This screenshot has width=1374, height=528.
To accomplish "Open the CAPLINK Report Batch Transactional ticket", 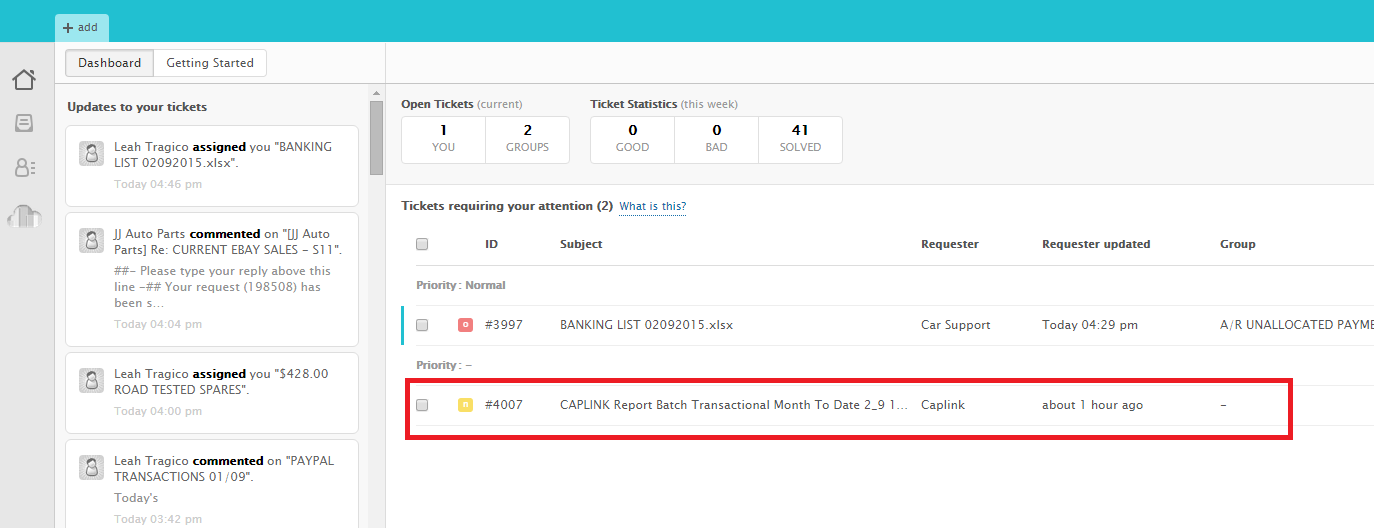I will pos(733,405).
